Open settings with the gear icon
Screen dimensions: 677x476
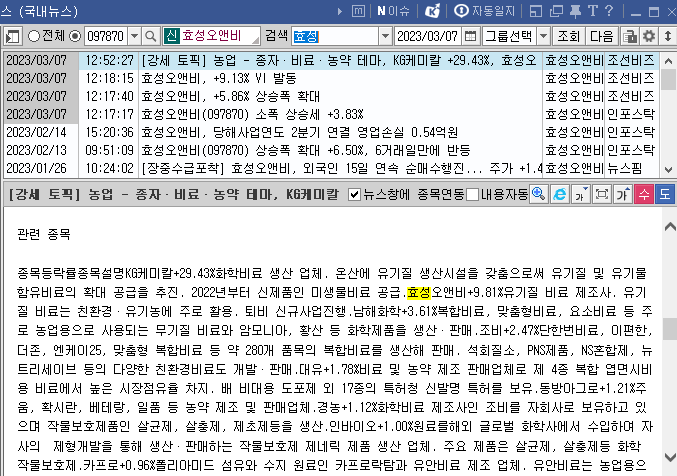[649, 36]
